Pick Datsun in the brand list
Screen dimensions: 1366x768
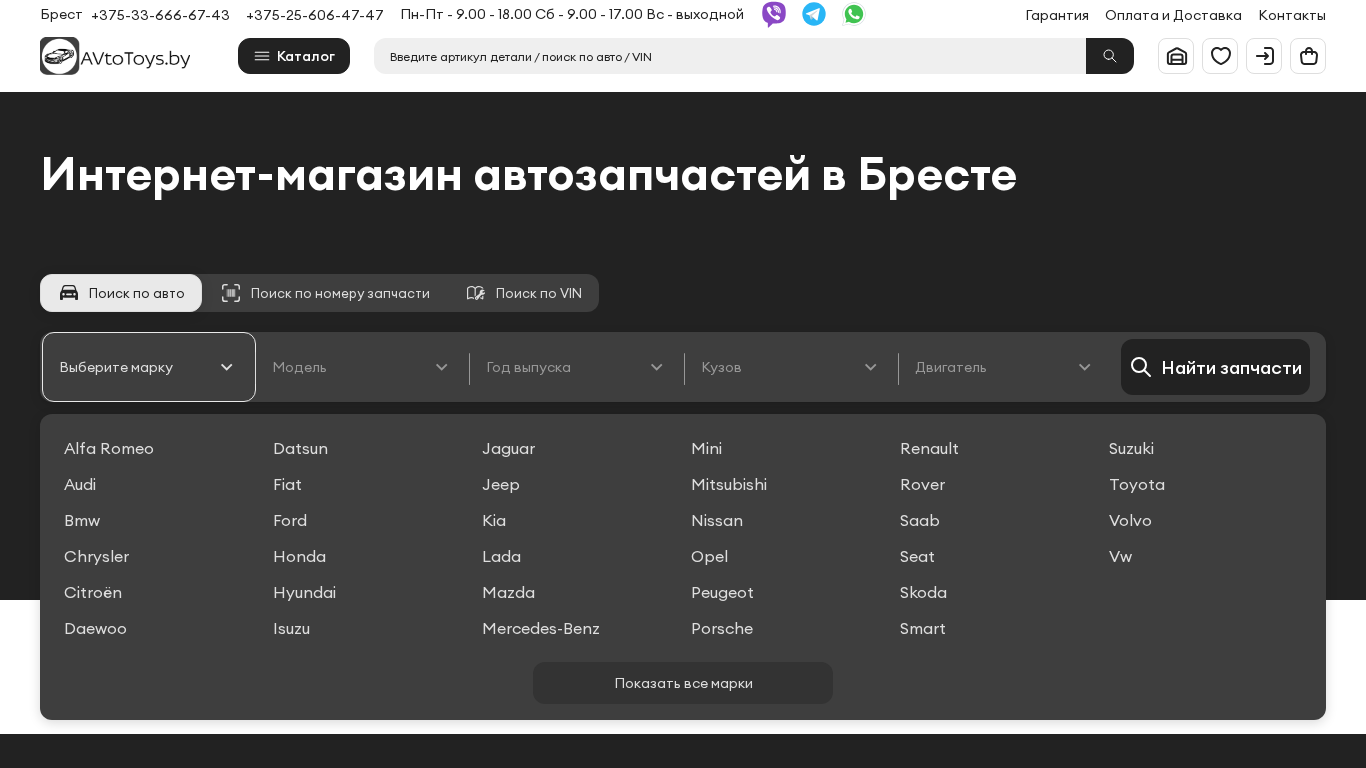coord(300,448)
